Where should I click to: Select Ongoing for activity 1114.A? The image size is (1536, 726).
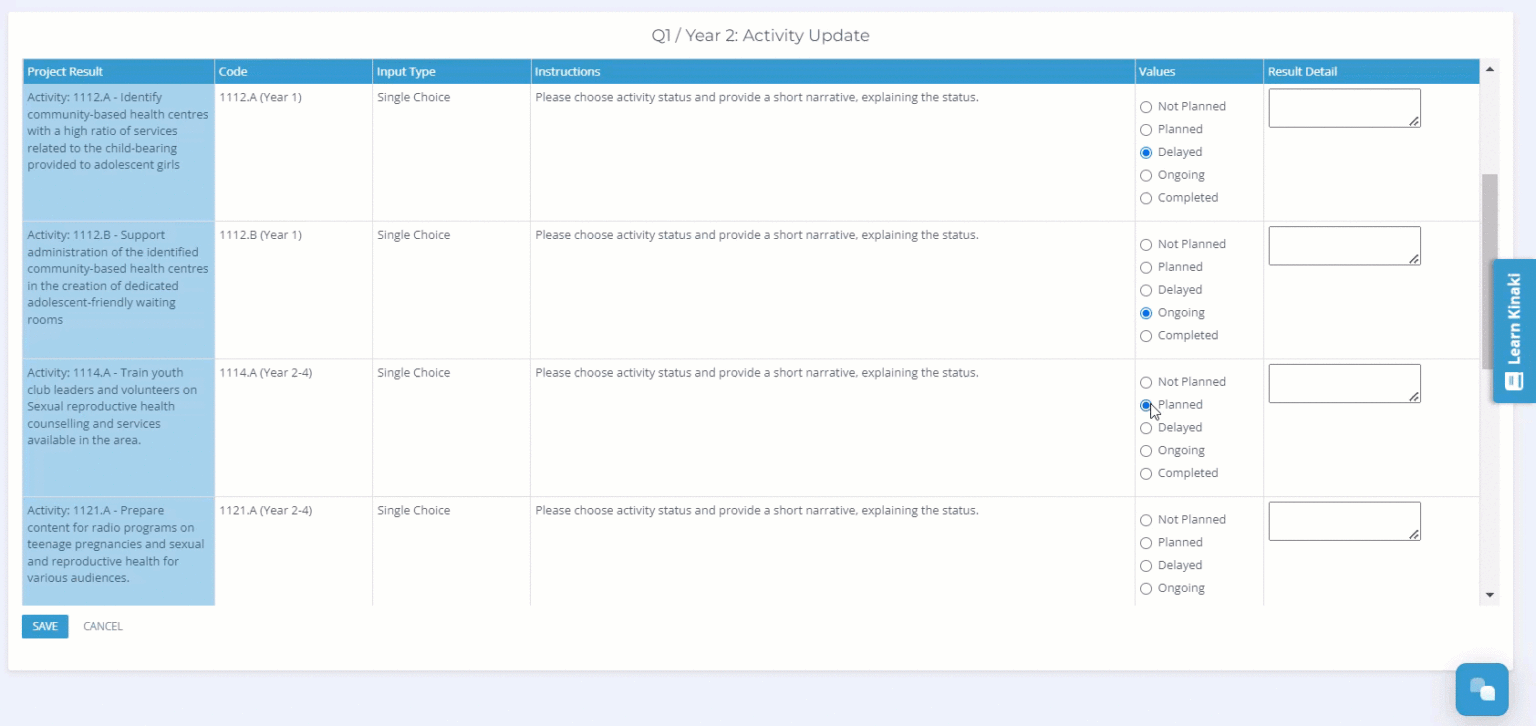coord(1146,451)
